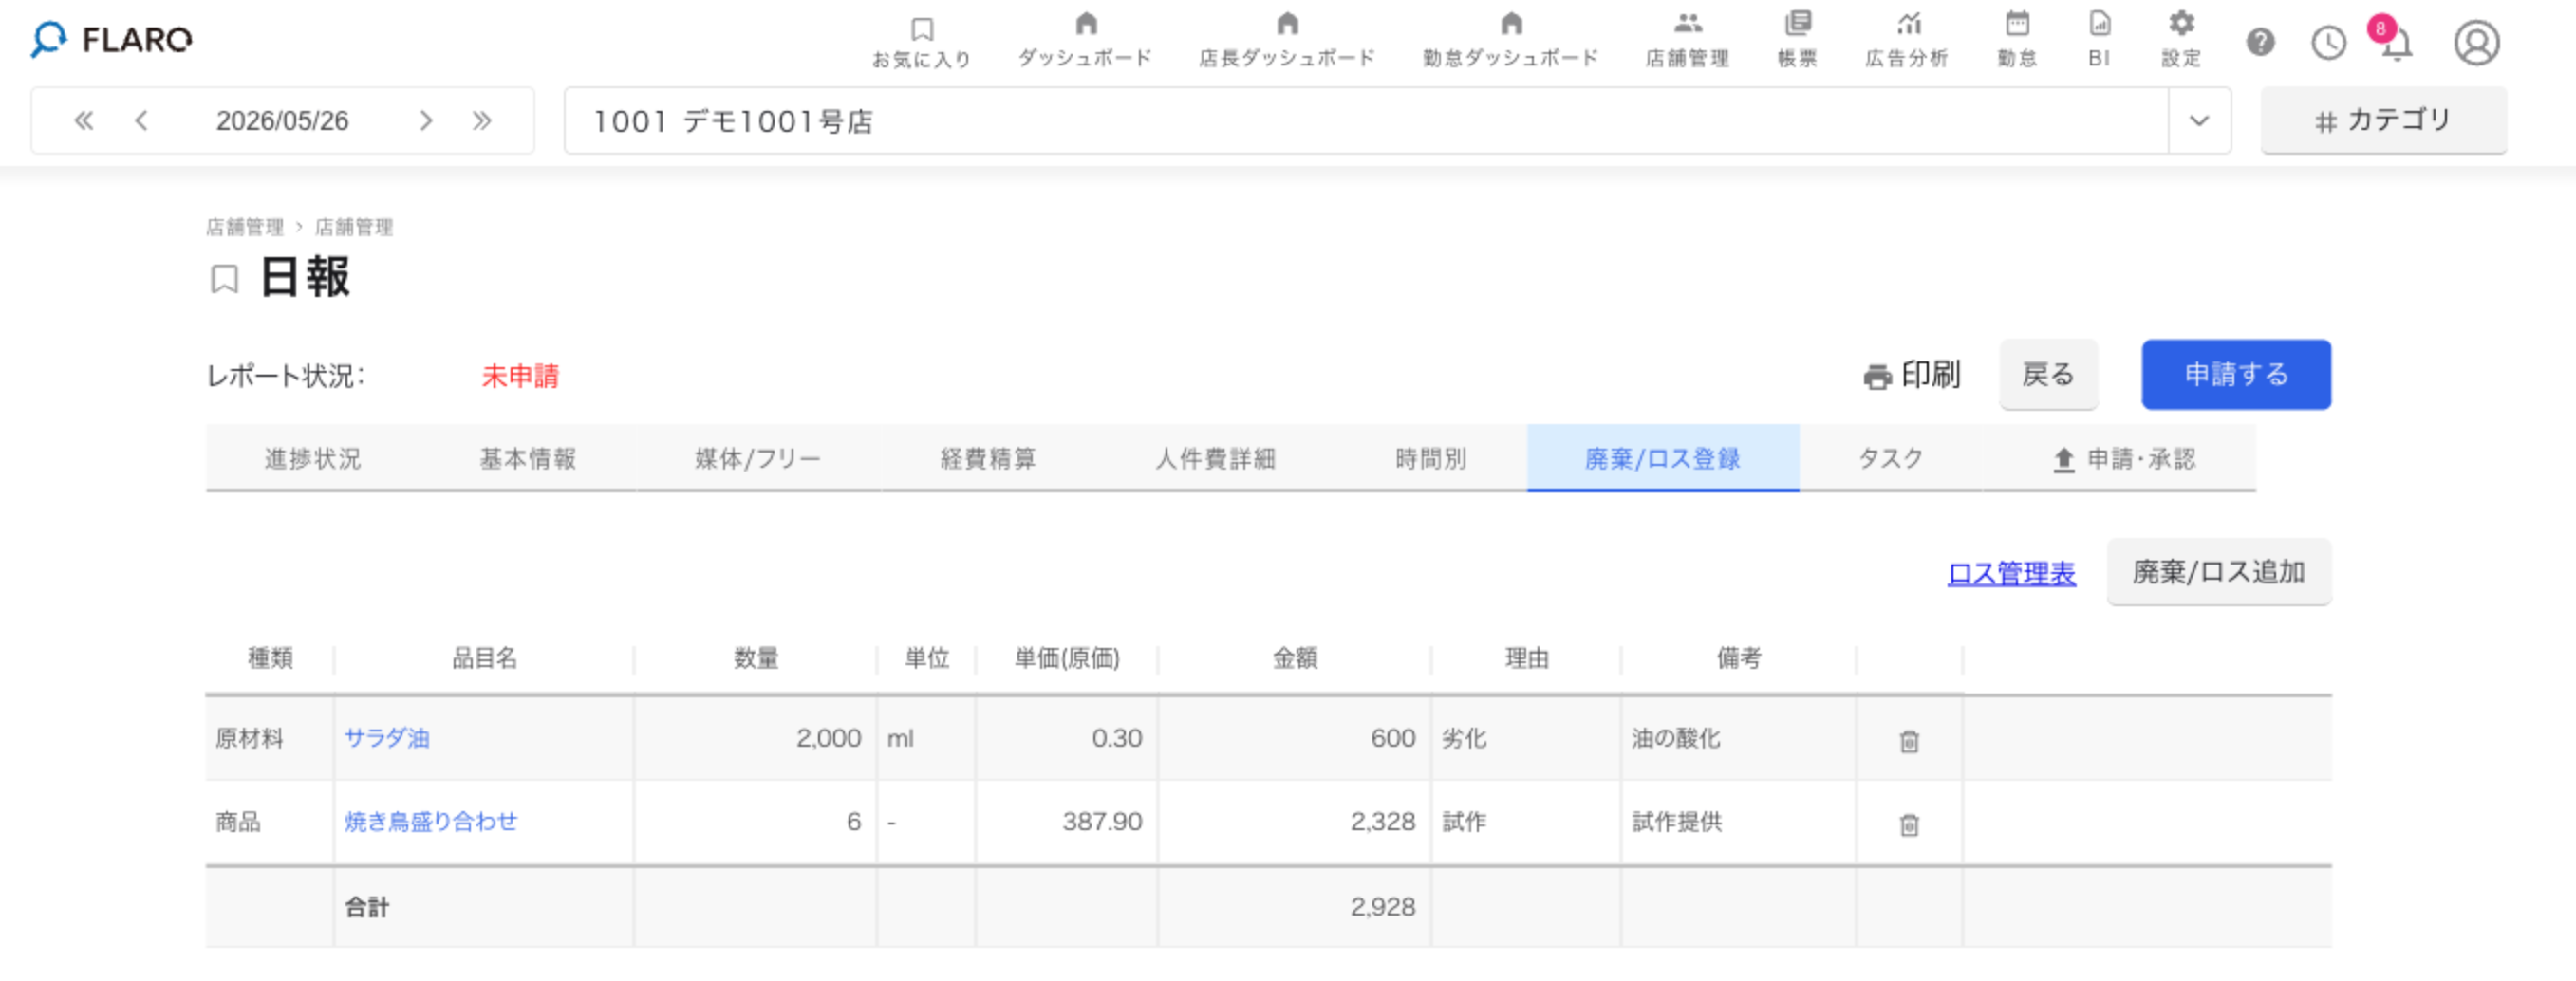The width and height of the screenshot is (2576, 981).
Task: Click the store field 1001 デモ1001号店
Action: (x=1366, y=121)
